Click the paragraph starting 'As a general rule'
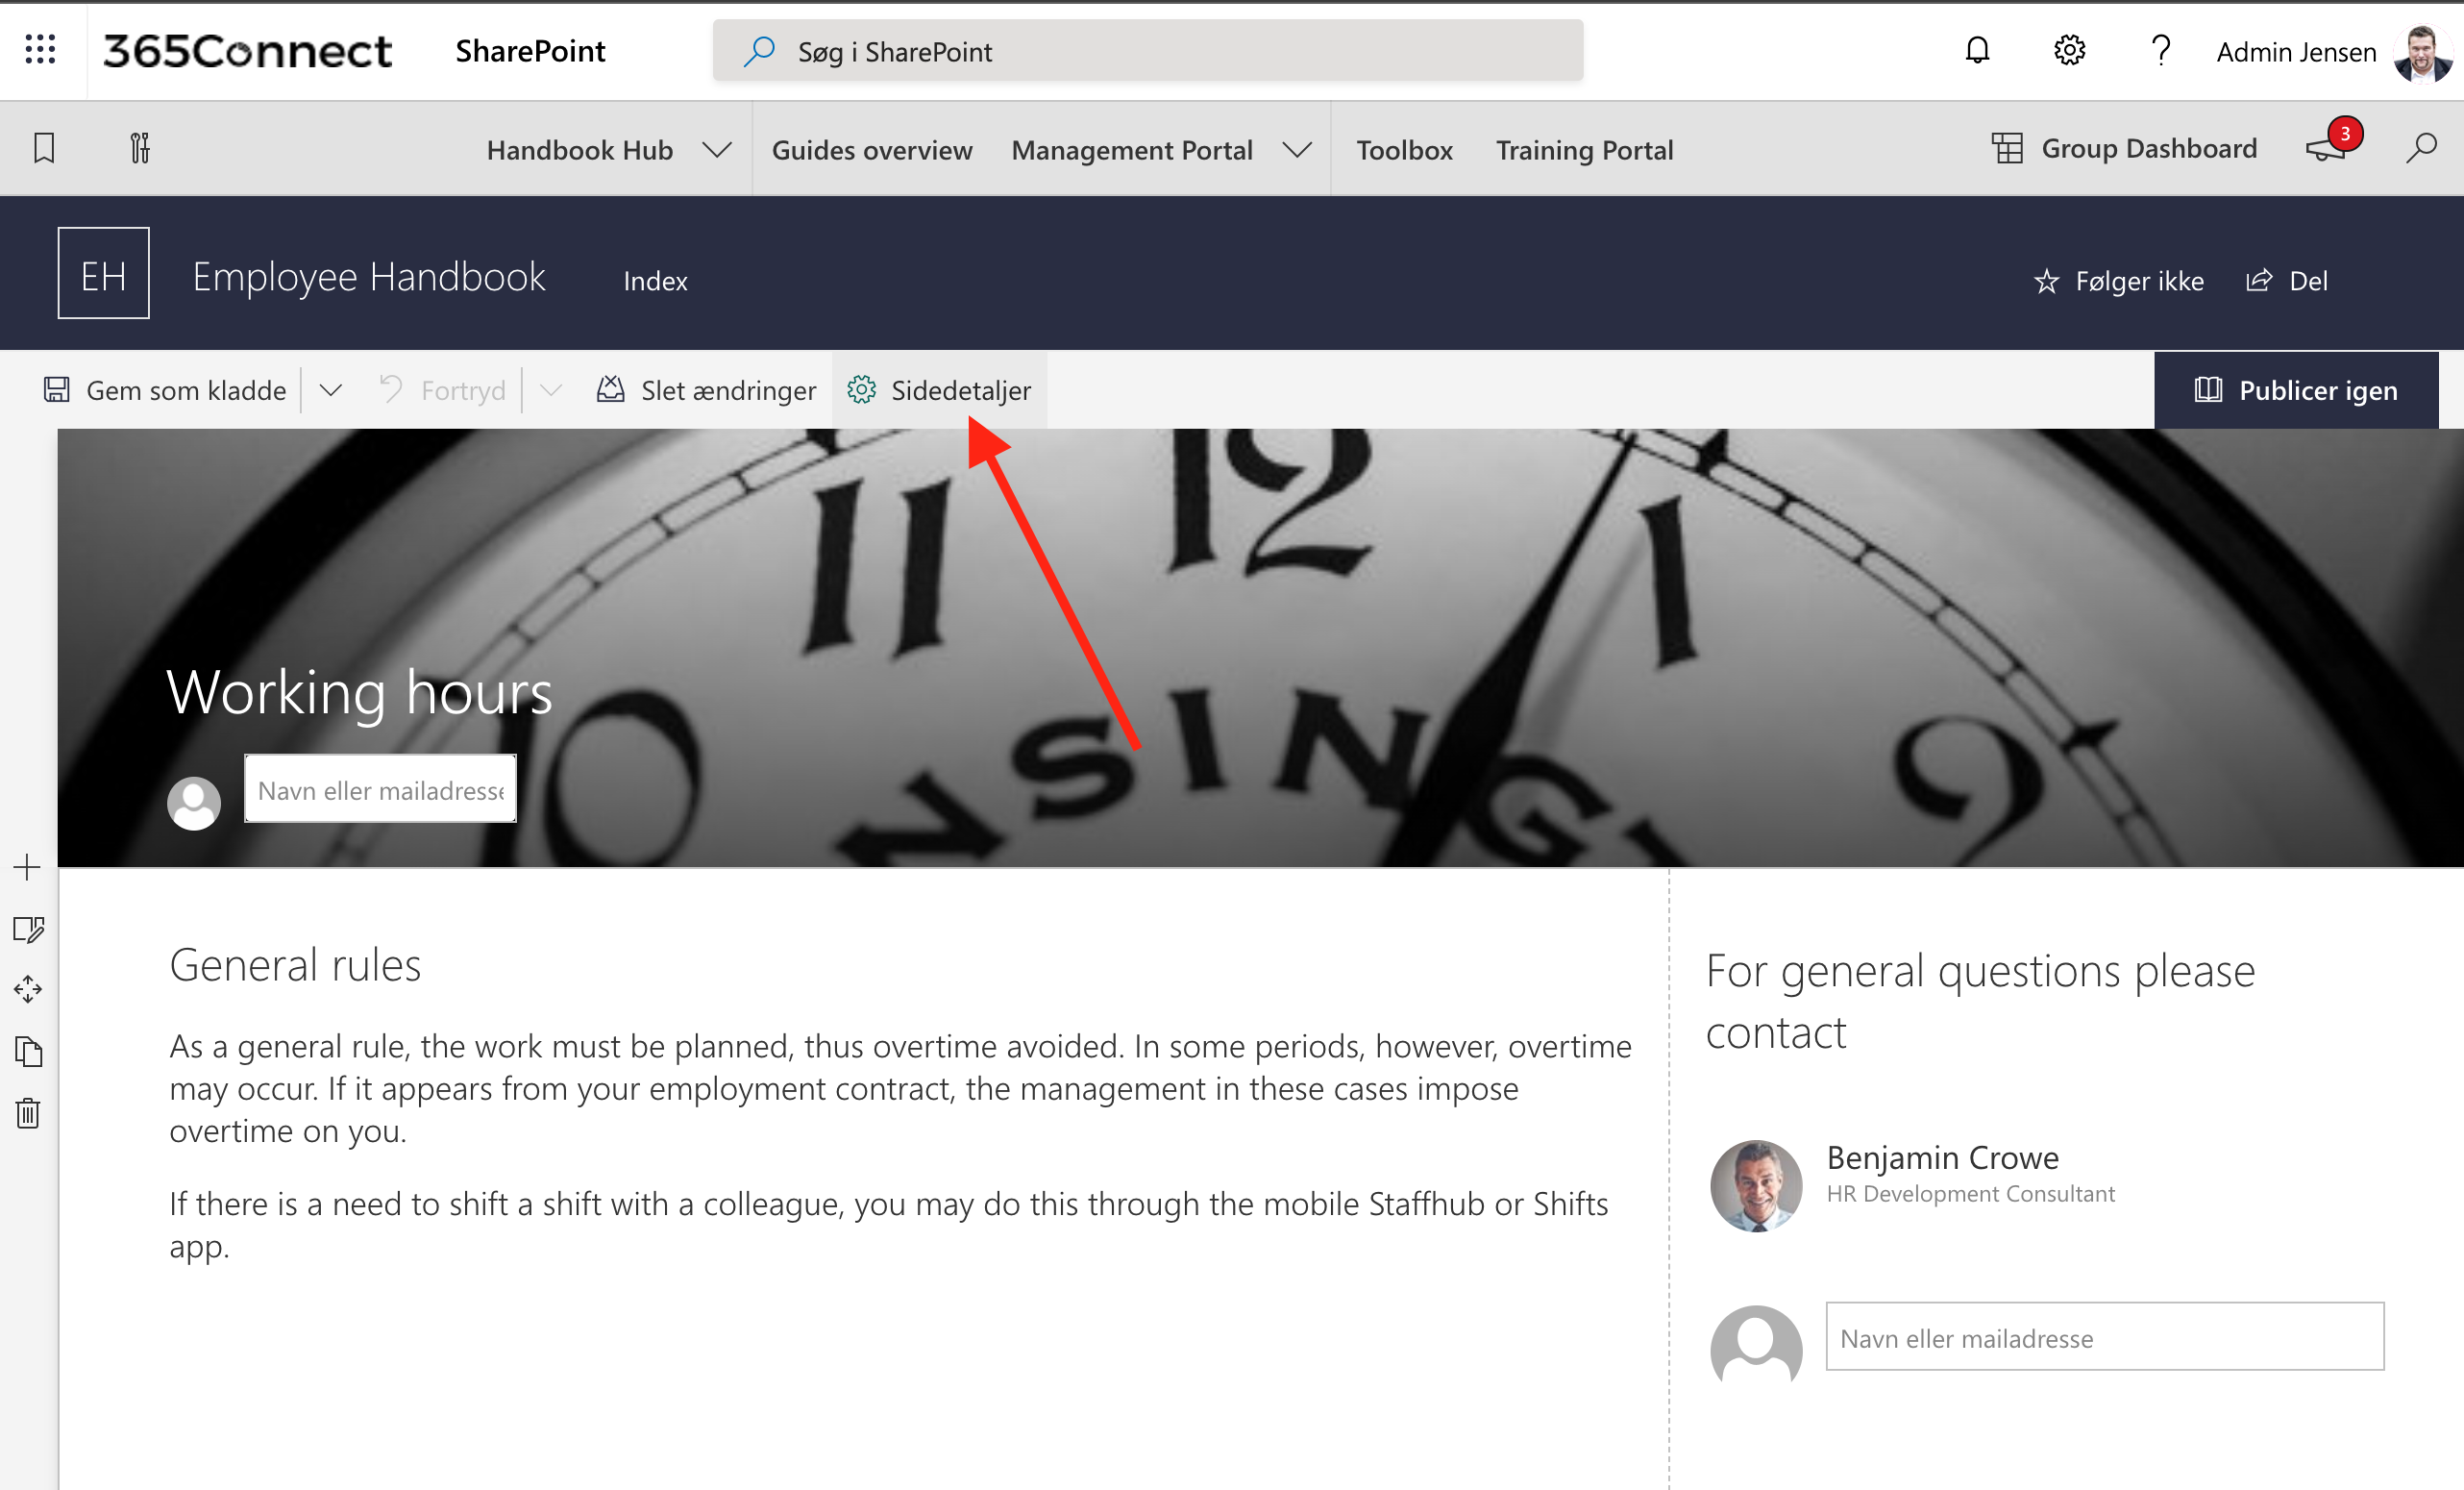 [x=900, y=1088]
